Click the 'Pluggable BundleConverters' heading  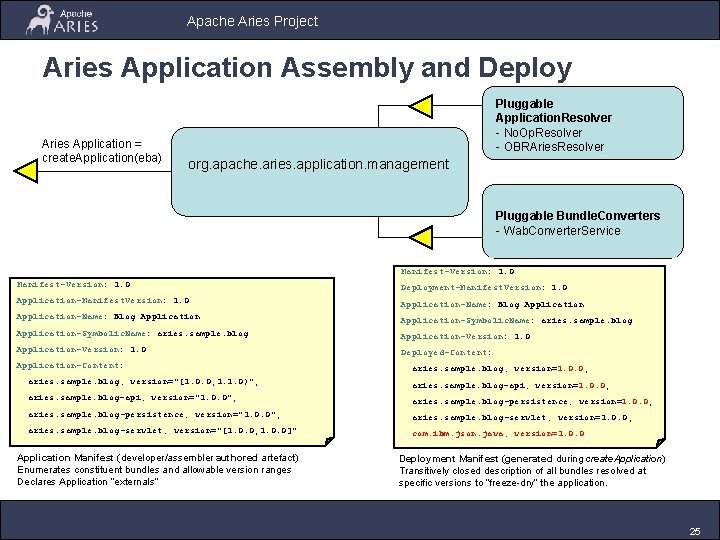pyautogui.click(x=577, y=215)
